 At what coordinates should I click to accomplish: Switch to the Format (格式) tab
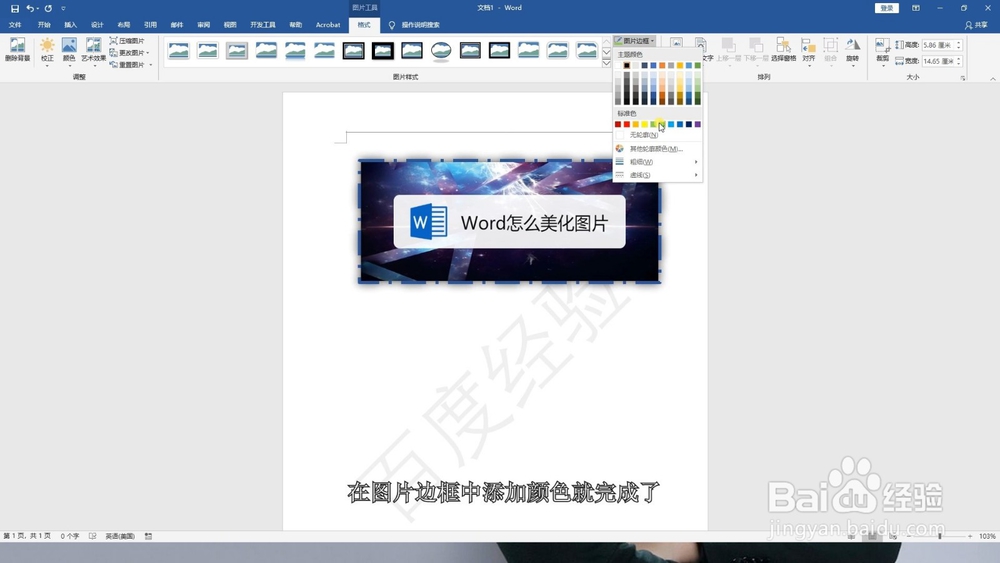[x=364, y=25]
